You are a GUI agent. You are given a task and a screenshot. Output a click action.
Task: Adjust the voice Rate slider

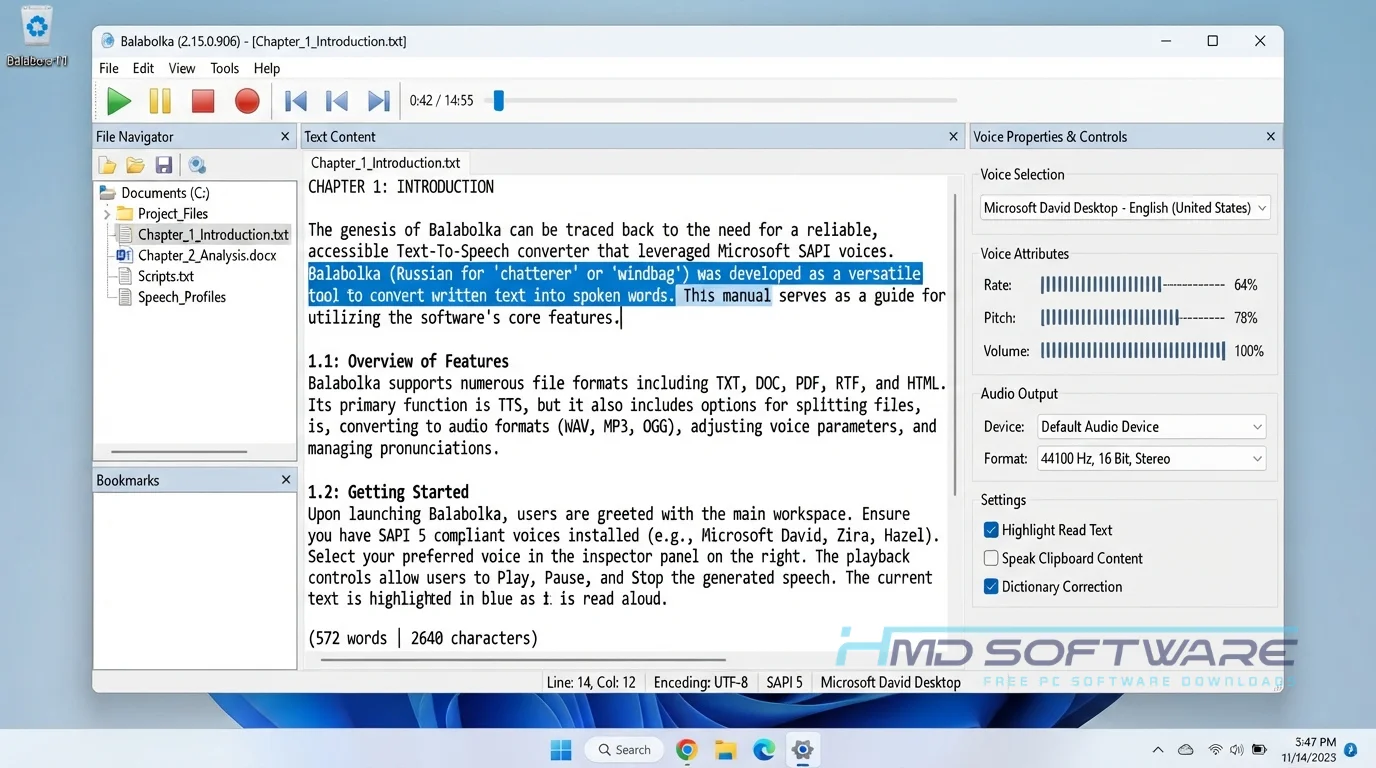[x=1132, y=285]
